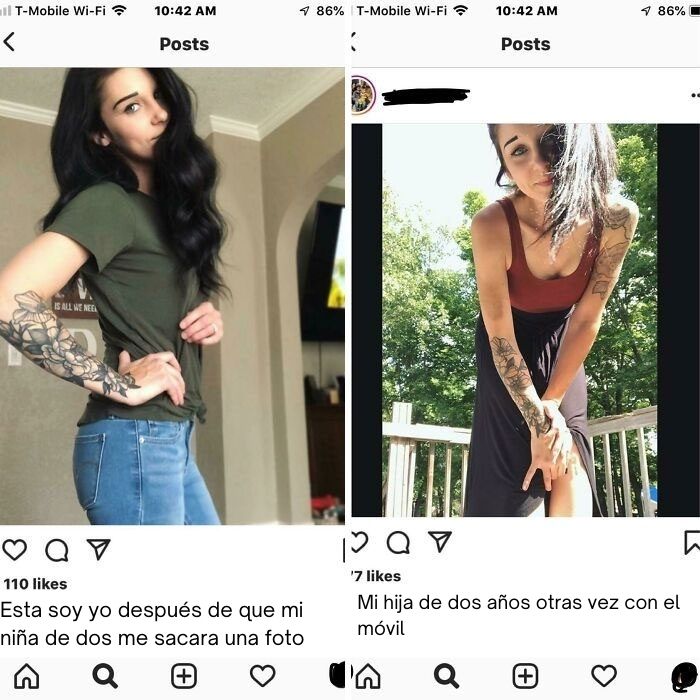Open comments on the right post
This screenshot has width=700, height=700.
click(x=398, y=543)
